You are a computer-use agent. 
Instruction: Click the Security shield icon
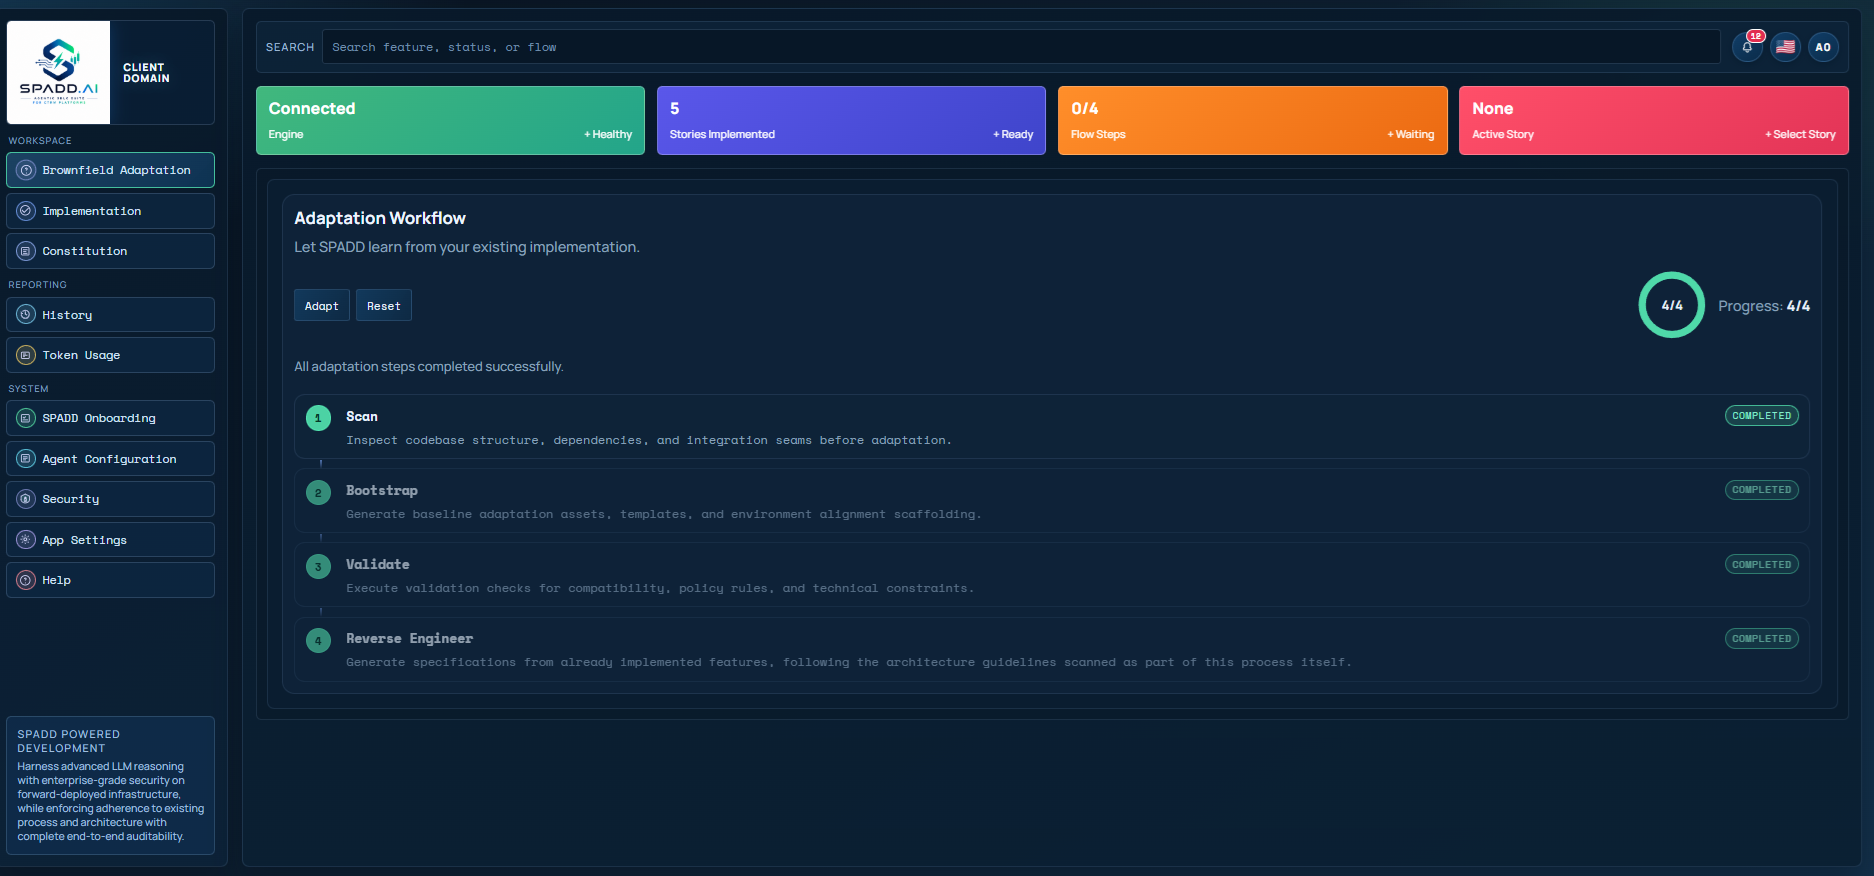(x=26, y=499)
